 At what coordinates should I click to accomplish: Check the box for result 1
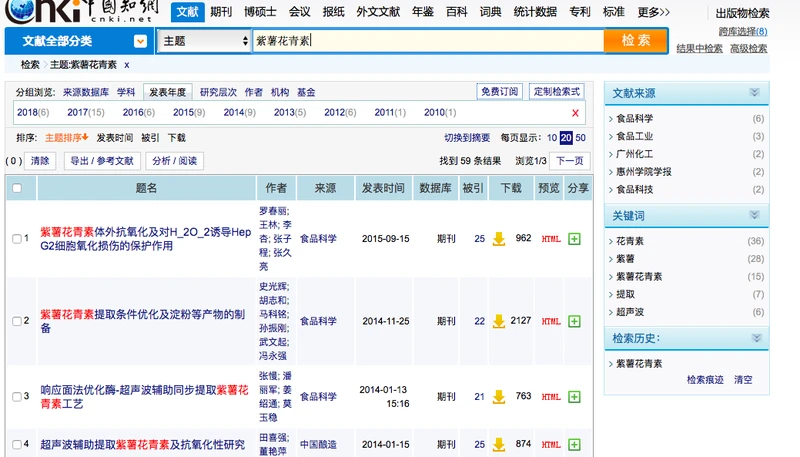(x=16, y=239)
